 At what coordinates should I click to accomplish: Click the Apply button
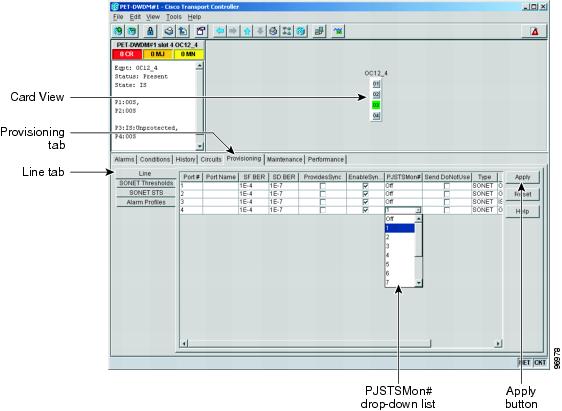522,177
